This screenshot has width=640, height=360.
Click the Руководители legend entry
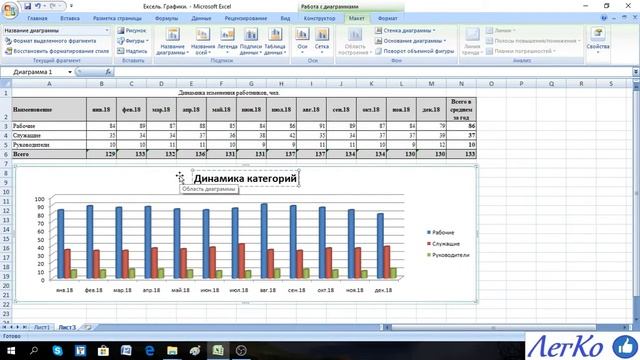point(448,255)
